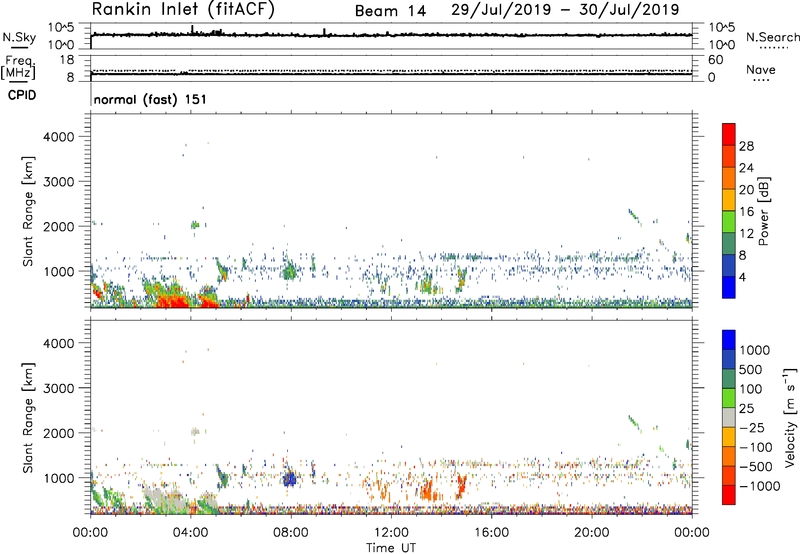Click the blue top of the Velocity colorbar
Image resolution: width=800 pixels, height=554 pixels.
729,340
